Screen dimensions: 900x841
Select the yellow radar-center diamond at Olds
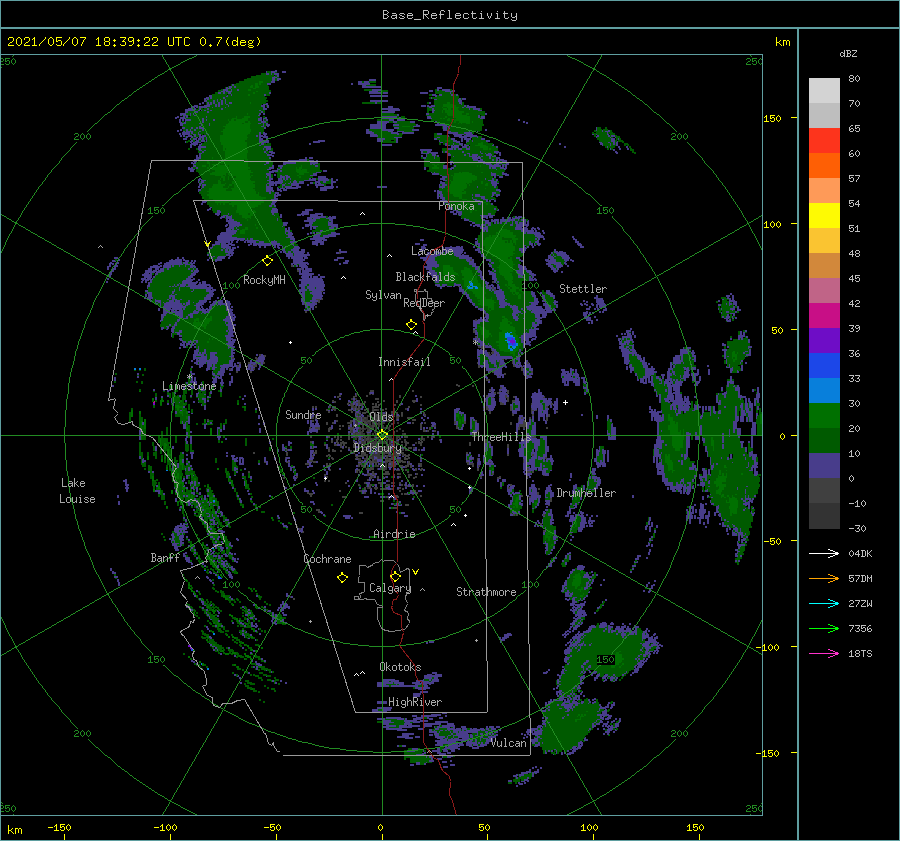point(382,435)
